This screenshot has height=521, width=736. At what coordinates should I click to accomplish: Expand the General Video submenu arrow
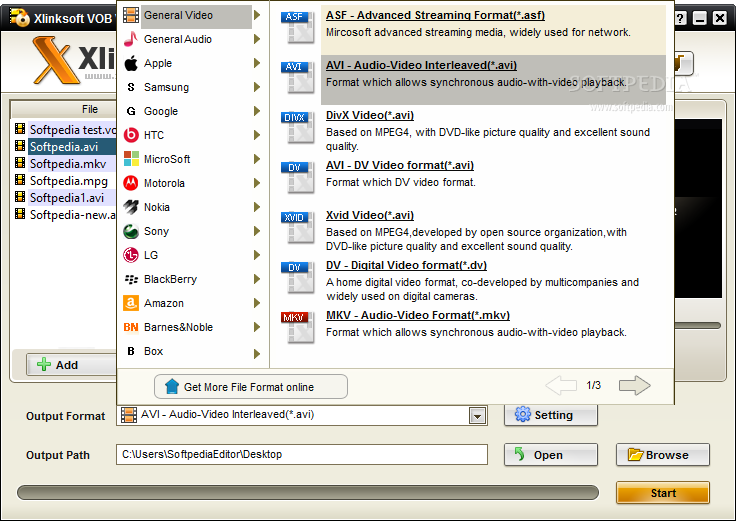[x=257, y=15]
